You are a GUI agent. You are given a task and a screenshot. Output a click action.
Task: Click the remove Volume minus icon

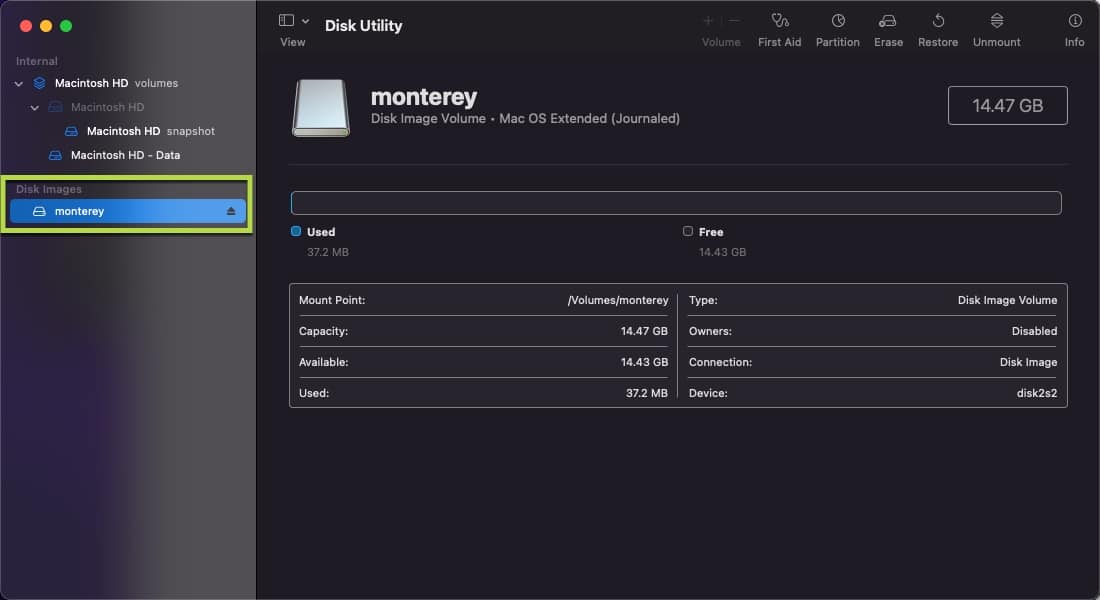[734, 20]
